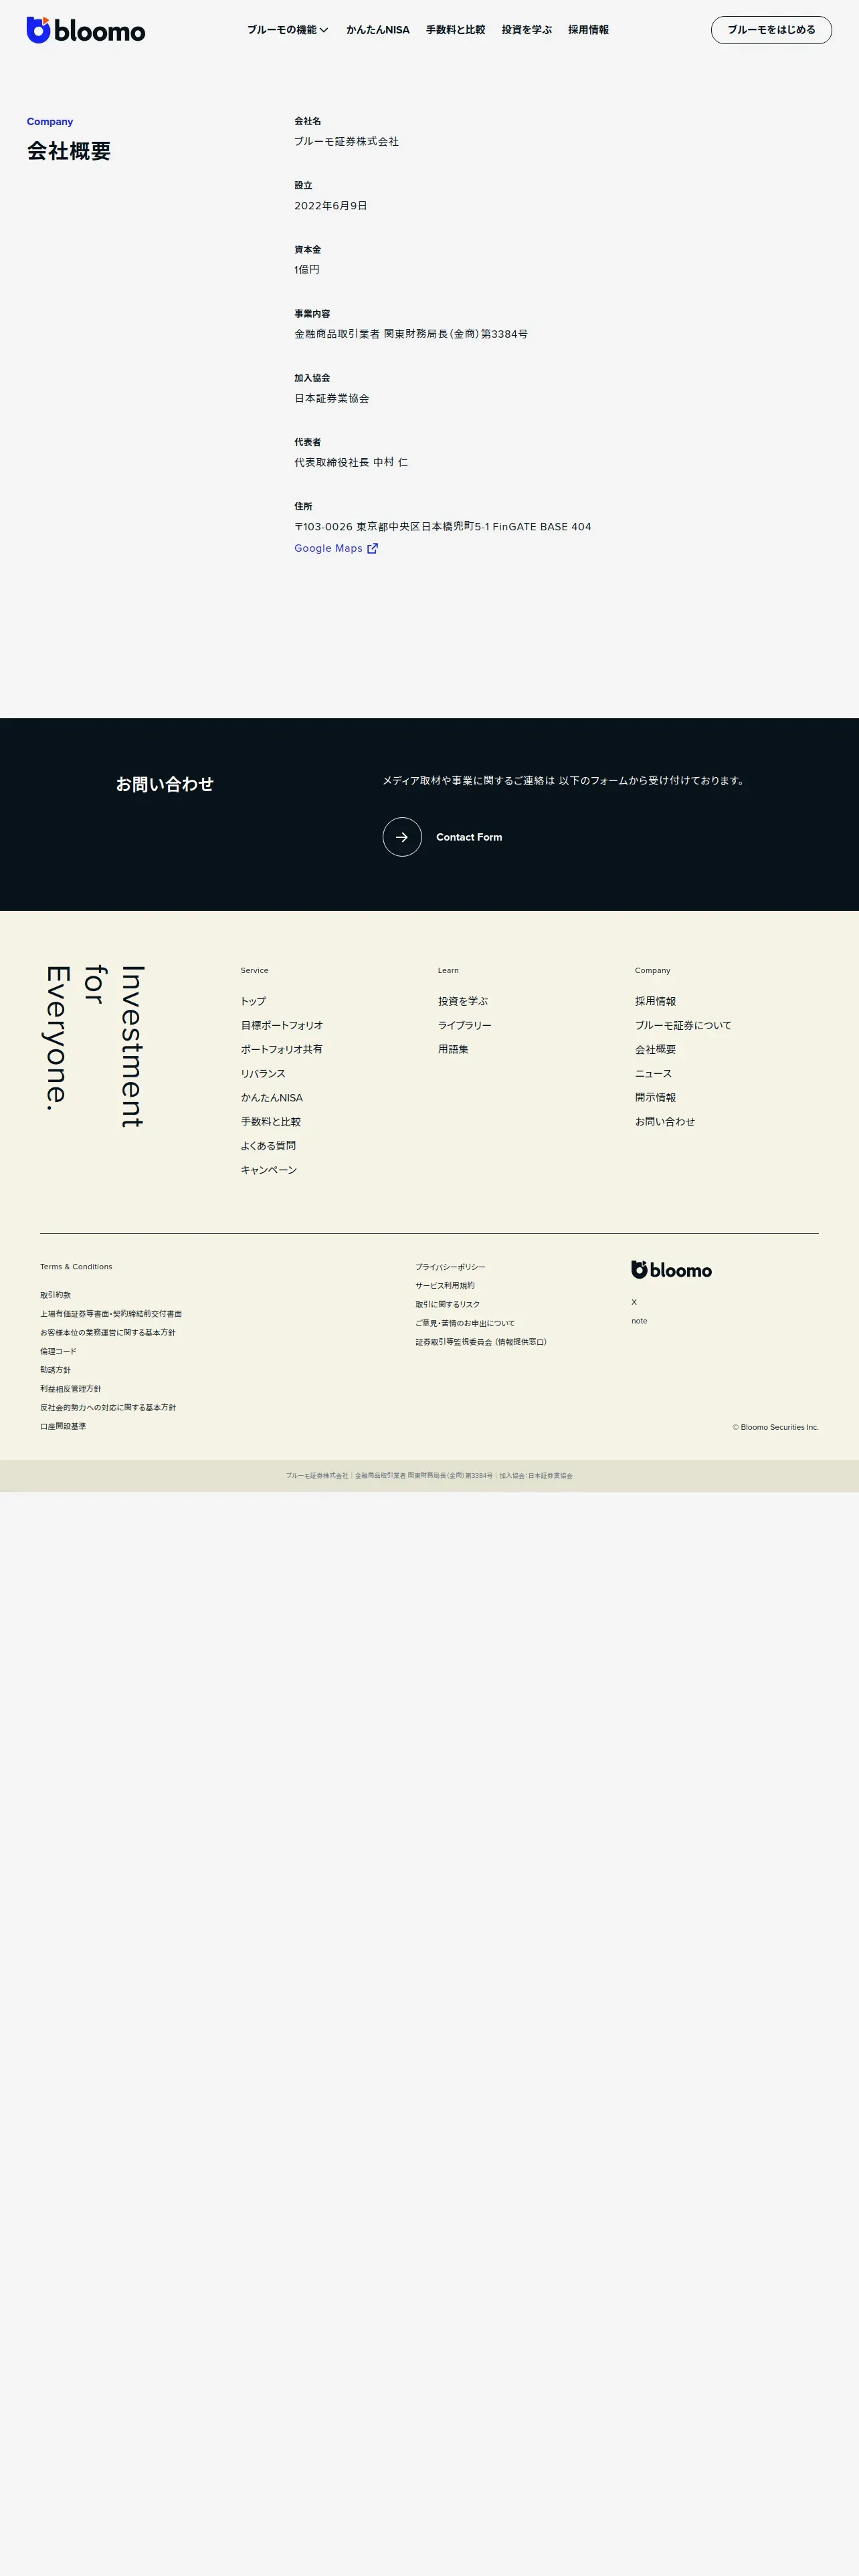Open ご意見・苦情のお申出について link
The image size is (859, 2576).
[x=465, y=1323]
